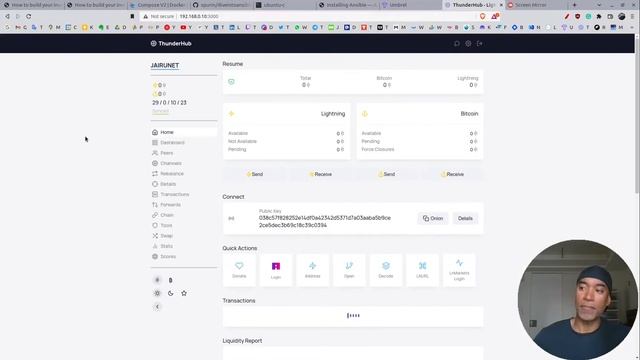Open the LnMarkets Login quick action
Screen dimensions: 640x360
[x=459, y=270]
